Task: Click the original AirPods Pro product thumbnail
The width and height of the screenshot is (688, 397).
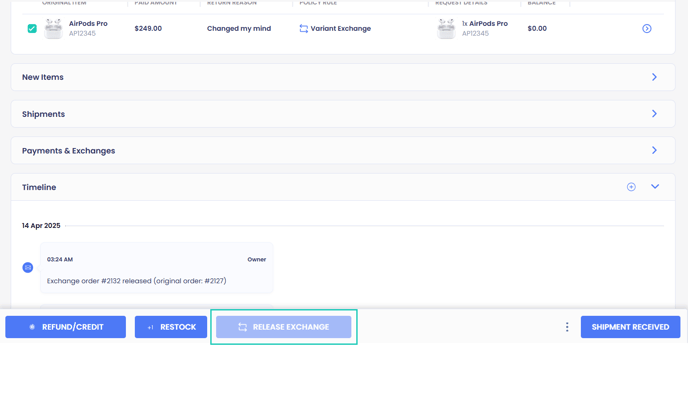Action: (53, 29)
